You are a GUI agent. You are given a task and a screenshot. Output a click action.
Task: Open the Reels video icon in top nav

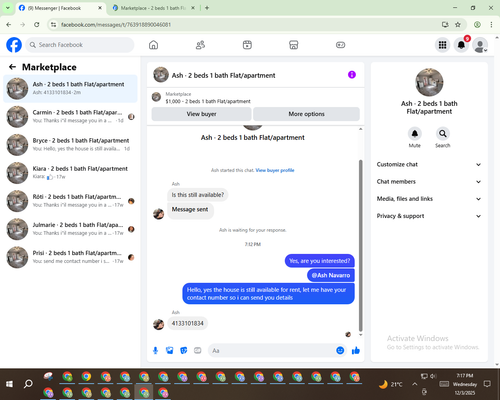tap(247, 45)
